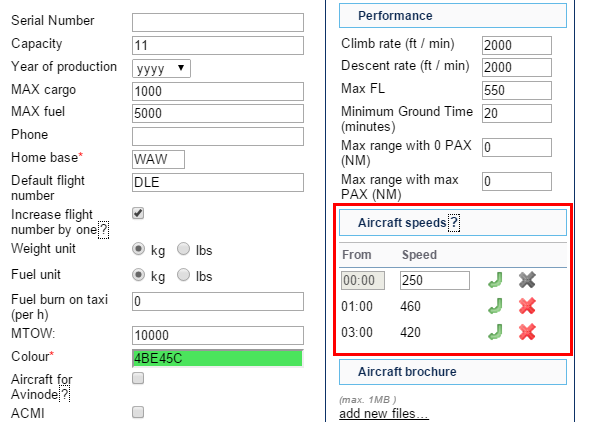The height and width of the screenshot is (422, 591).
Task: Click the speed input showing 250
Action: [x=435, y=280]
